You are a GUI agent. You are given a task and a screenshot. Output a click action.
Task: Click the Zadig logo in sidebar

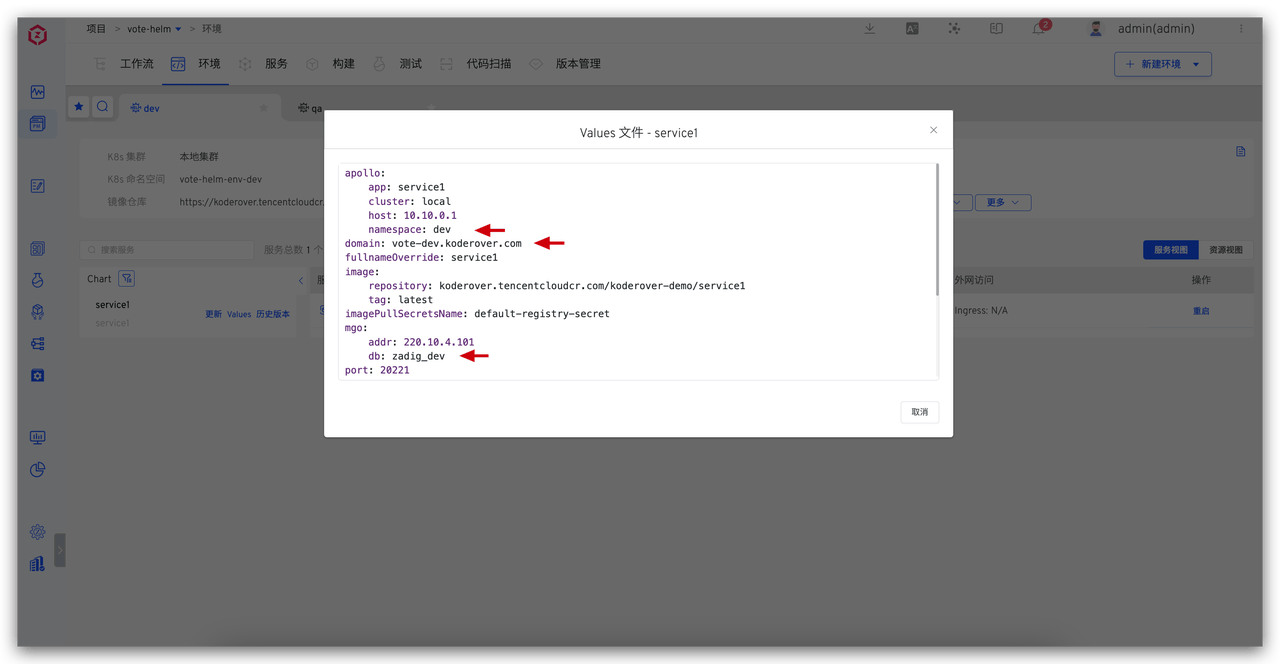(37, 36)
